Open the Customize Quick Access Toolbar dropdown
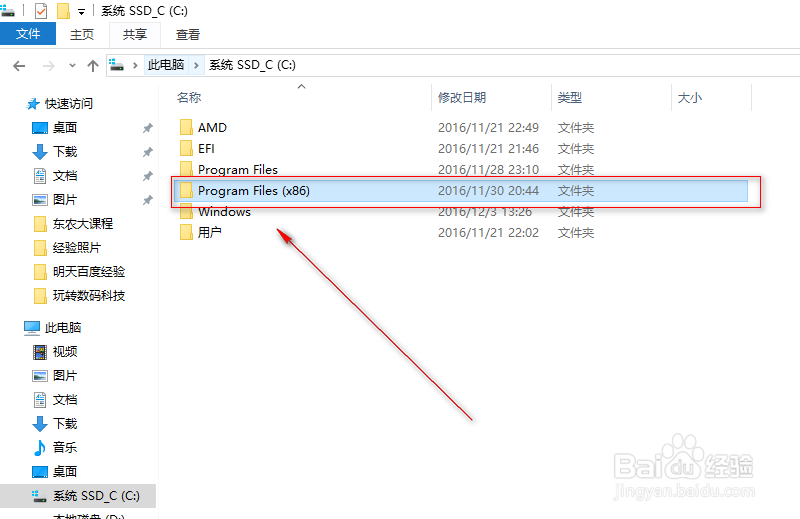This screenshot has height=519, width=800. coord(81,12)
